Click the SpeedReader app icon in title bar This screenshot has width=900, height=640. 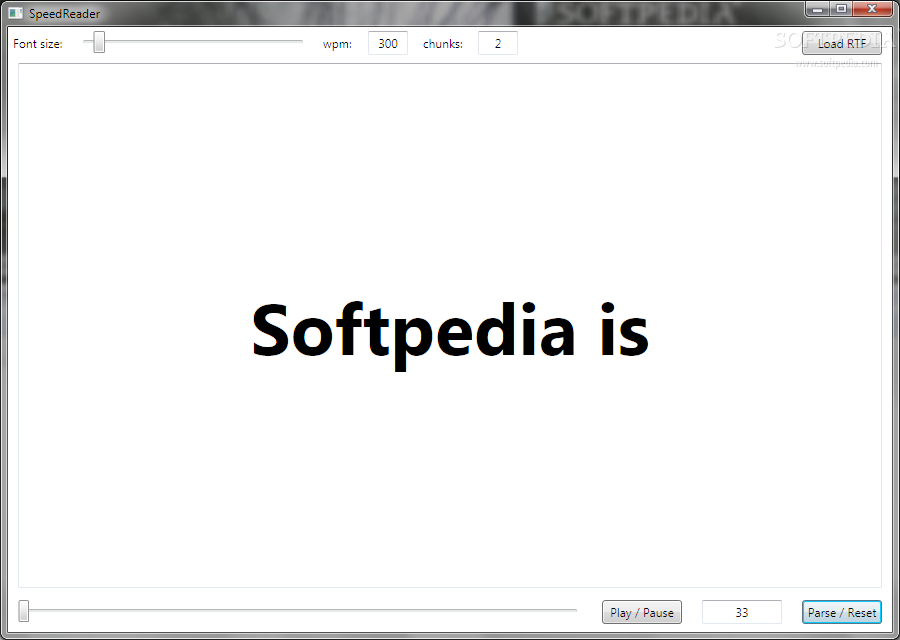15,13
